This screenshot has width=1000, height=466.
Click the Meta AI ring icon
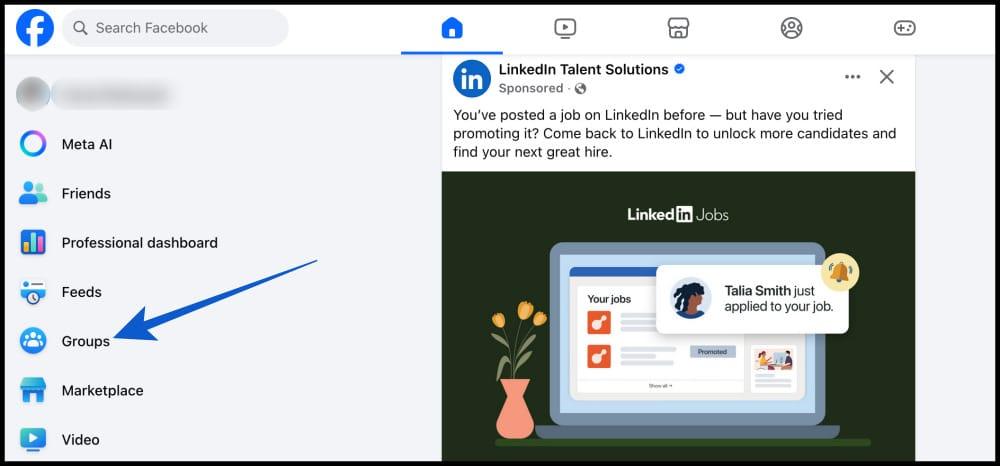(x=33, y=144)
